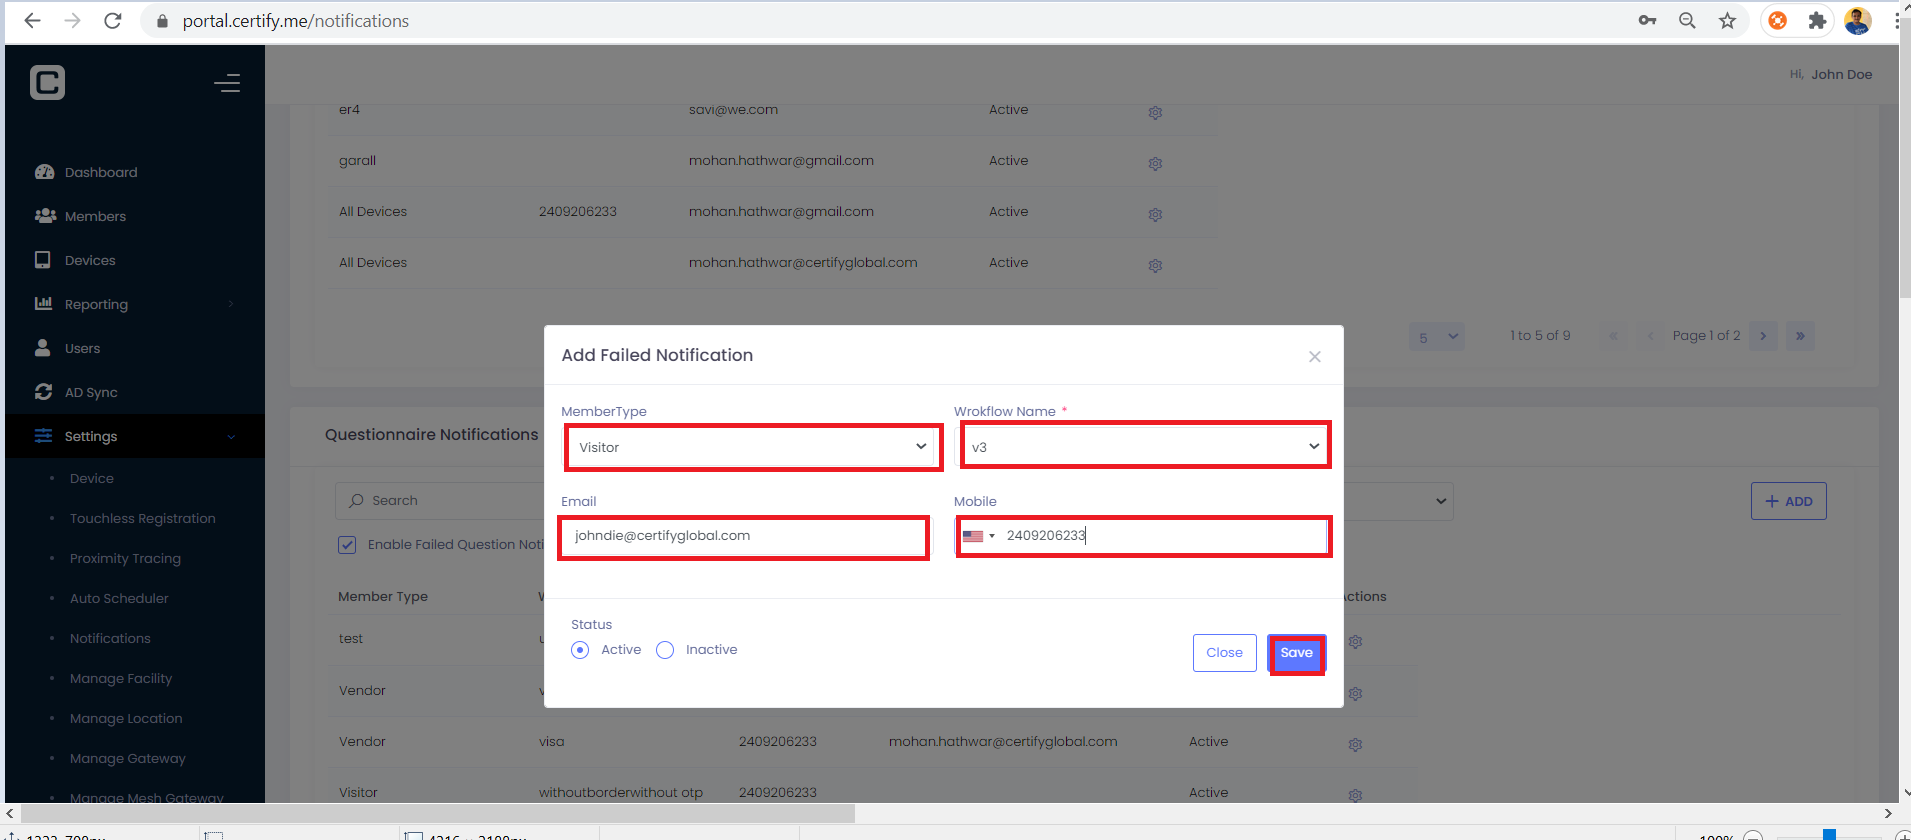Screen dimensions: 1911x840
Task: Open settings gear for the er4 row
Action: coord(1155,113)
